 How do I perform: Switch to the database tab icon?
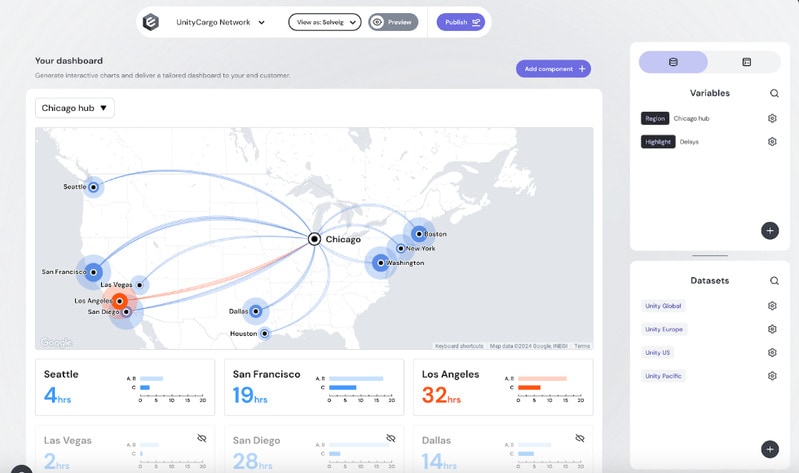[x=673, y=62]
